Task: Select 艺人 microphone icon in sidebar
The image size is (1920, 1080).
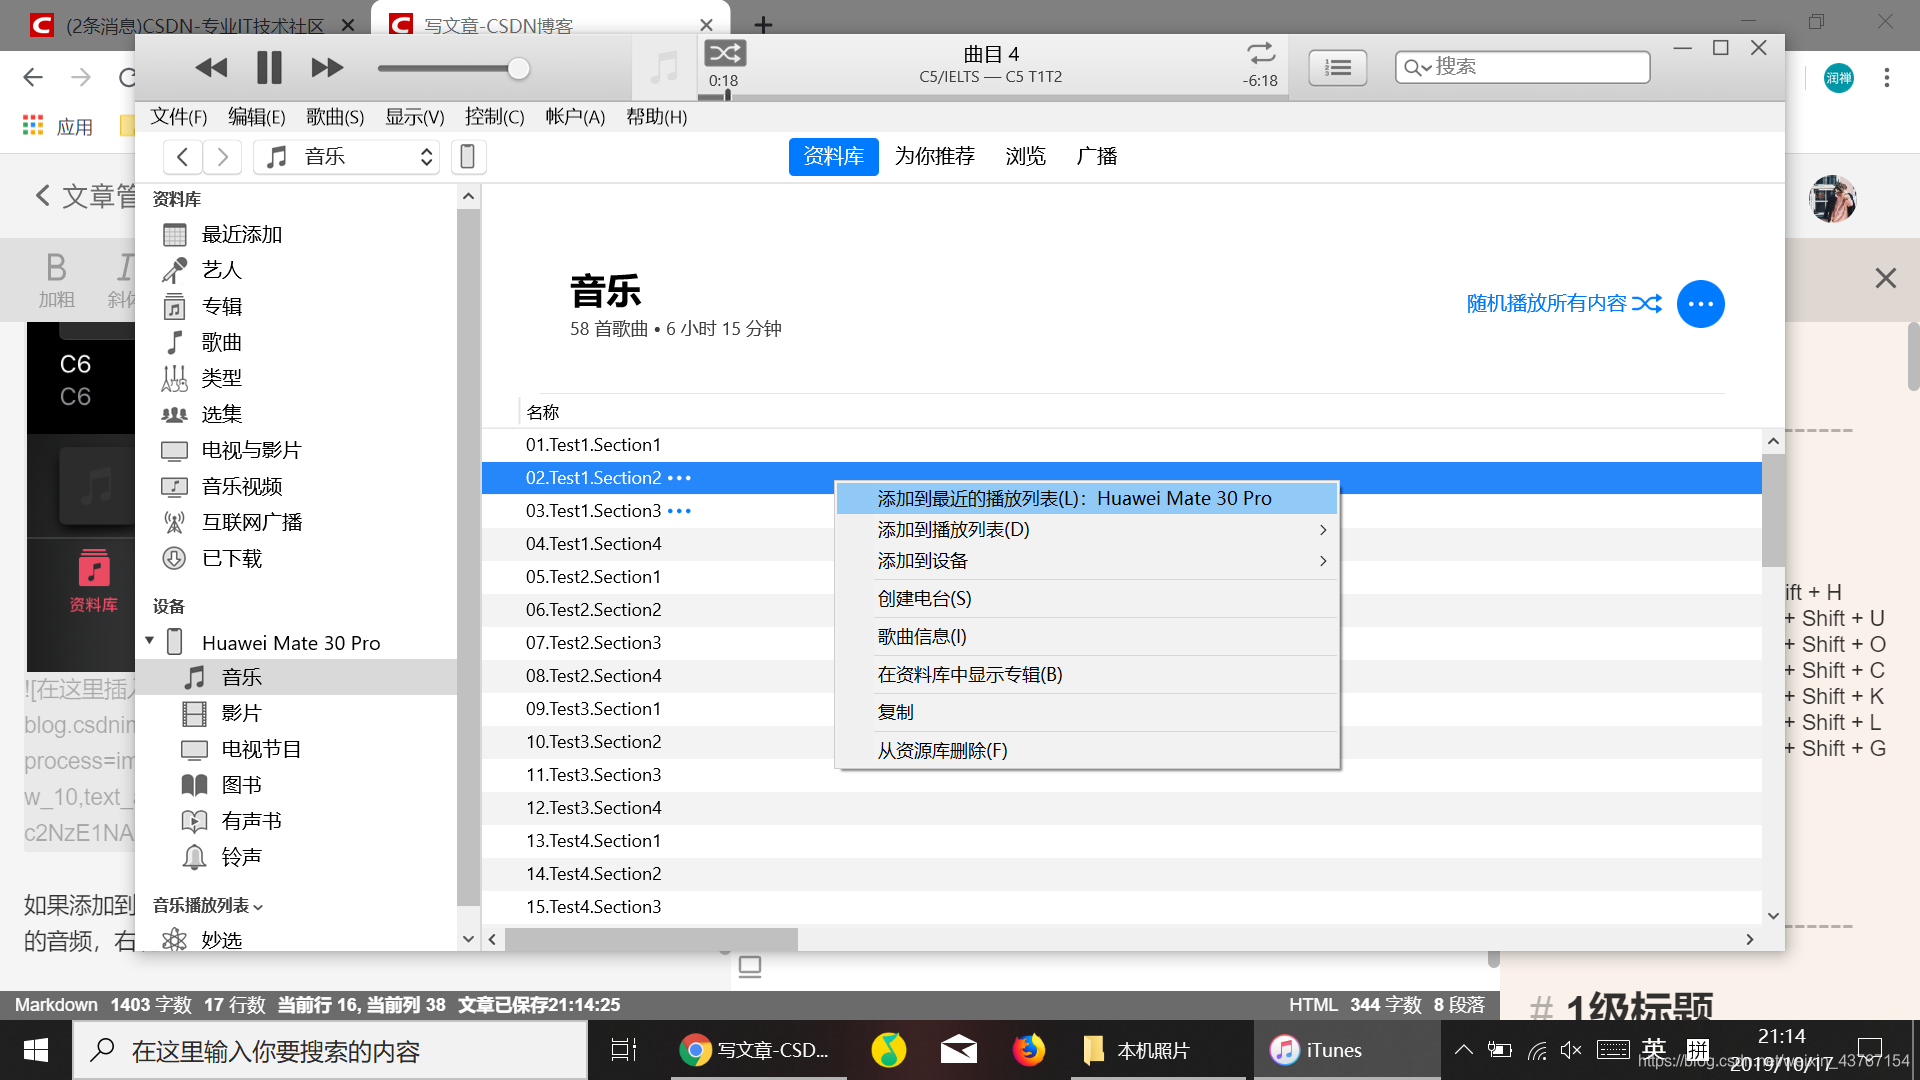Action: tap(175, 271)
